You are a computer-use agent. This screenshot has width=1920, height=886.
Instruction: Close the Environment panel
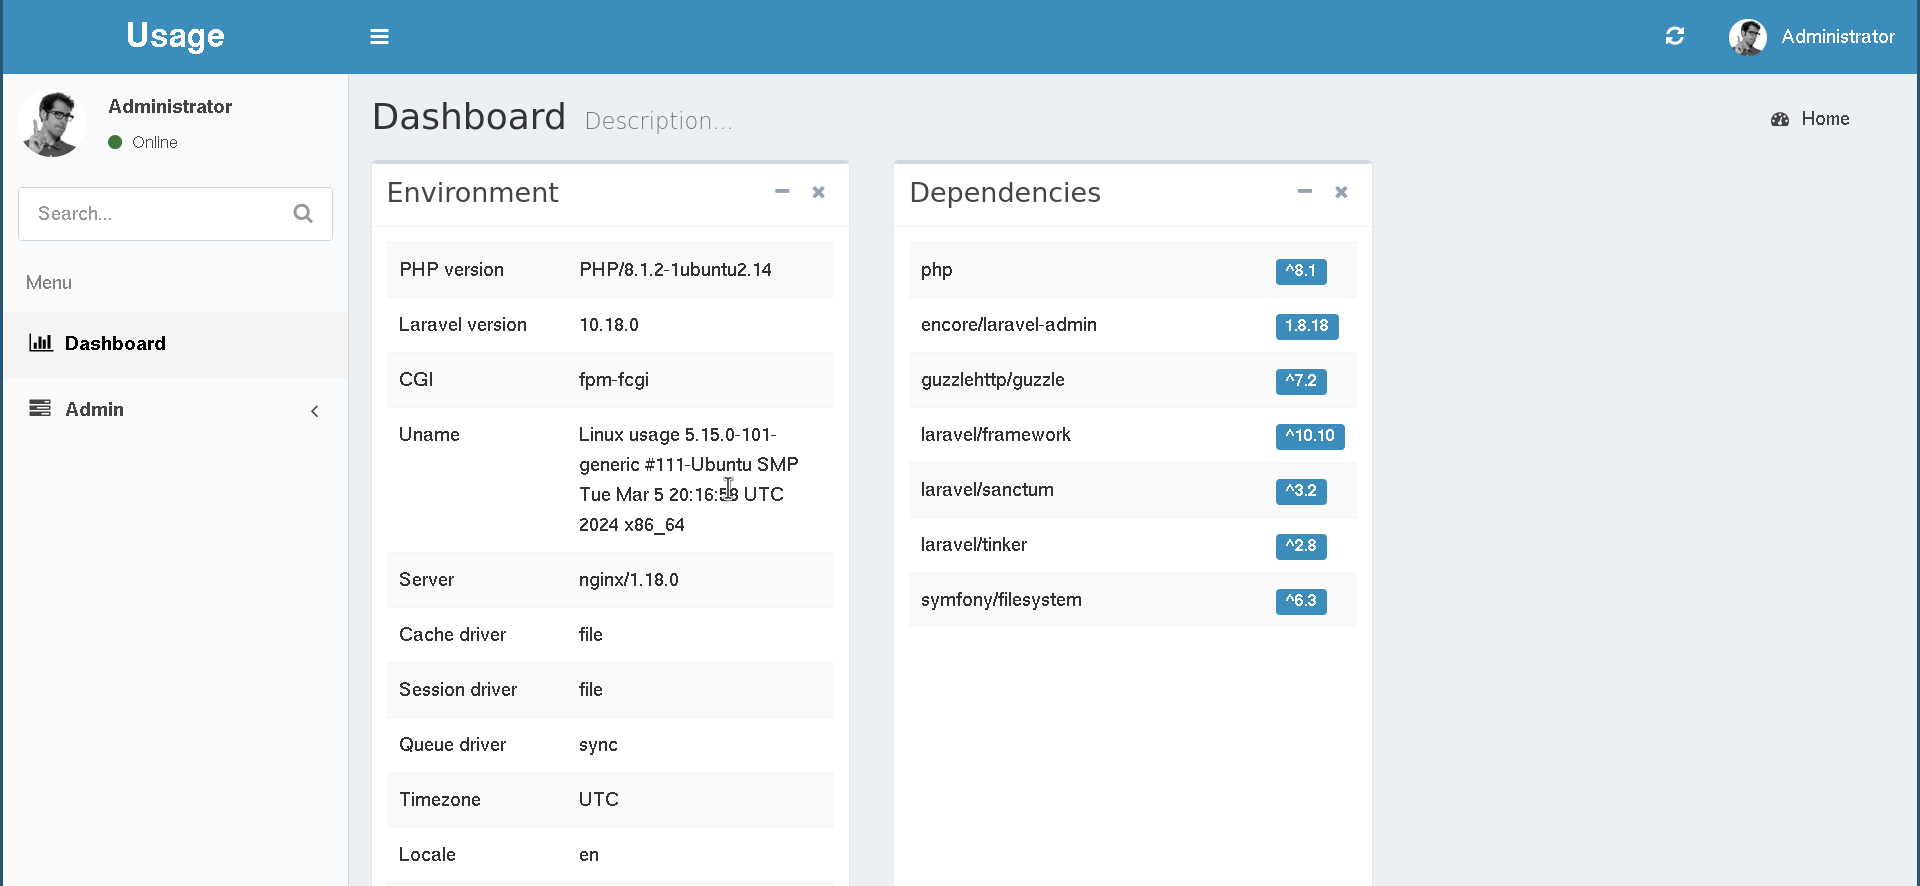tap(818, 192)
